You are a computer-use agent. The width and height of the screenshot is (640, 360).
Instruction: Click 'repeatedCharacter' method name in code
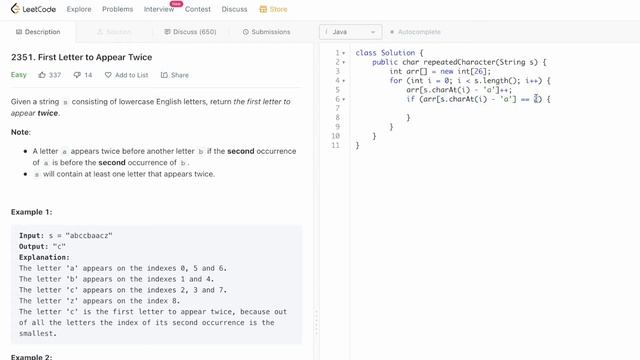point(459,62)
